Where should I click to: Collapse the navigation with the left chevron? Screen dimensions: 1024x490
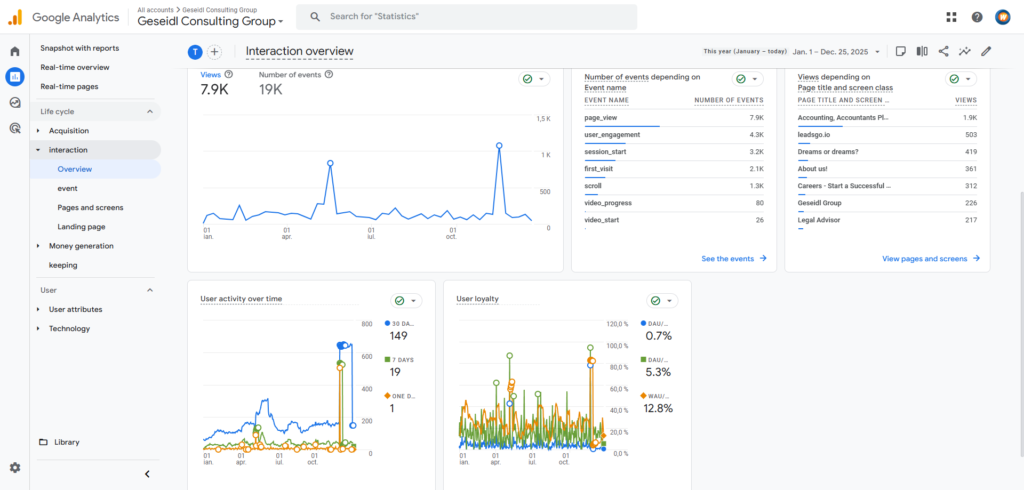click(148, 474)
